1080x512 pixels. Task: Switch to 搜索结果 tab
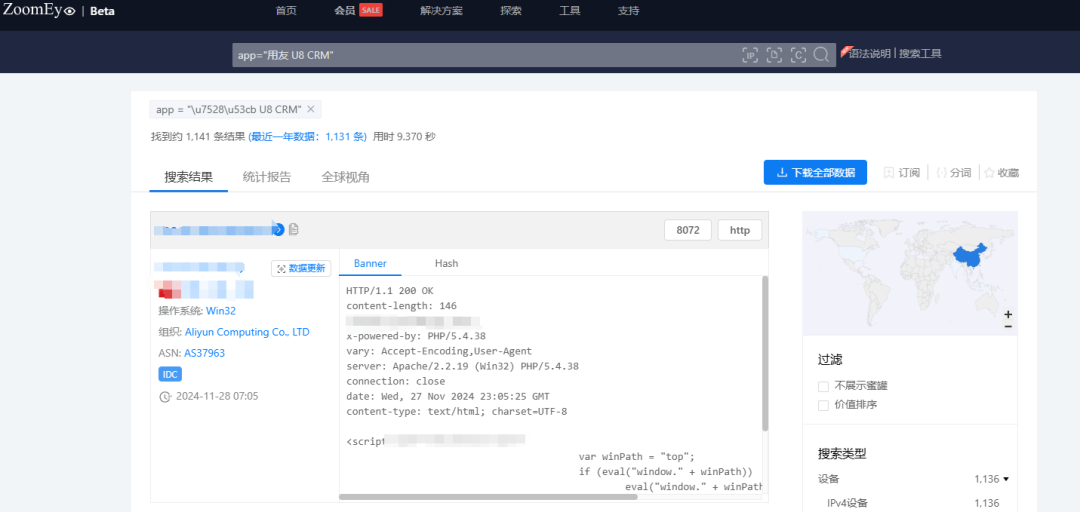point(189,177)
